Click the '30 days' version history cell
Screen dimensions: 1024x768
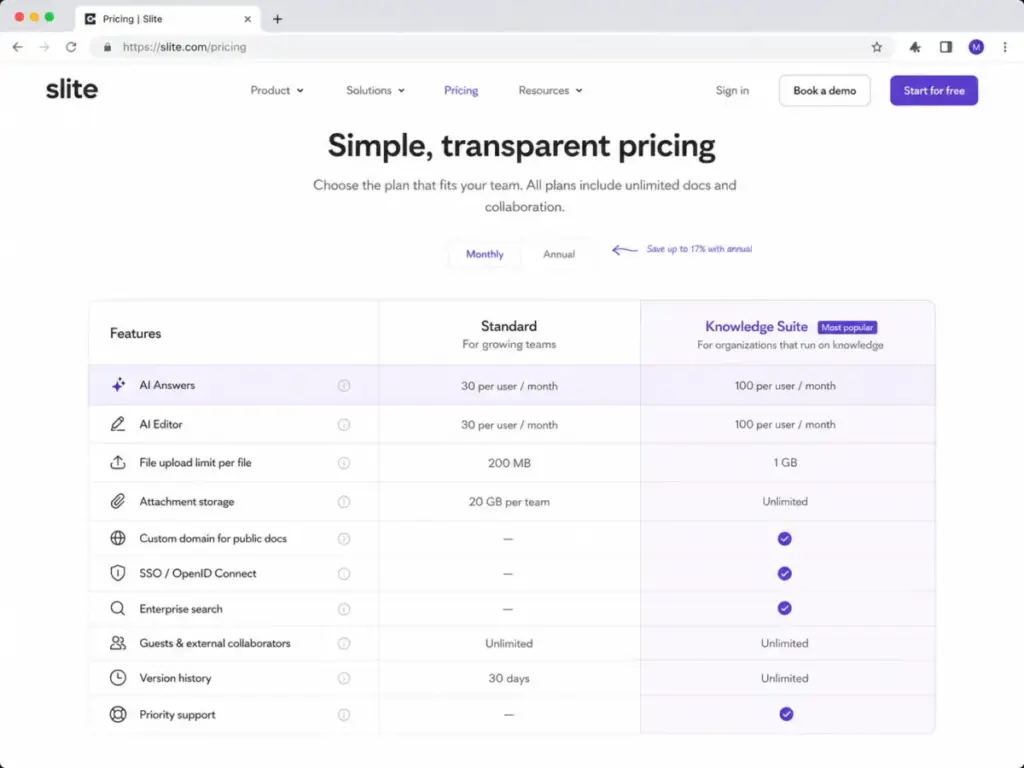[x=509, y=679]
